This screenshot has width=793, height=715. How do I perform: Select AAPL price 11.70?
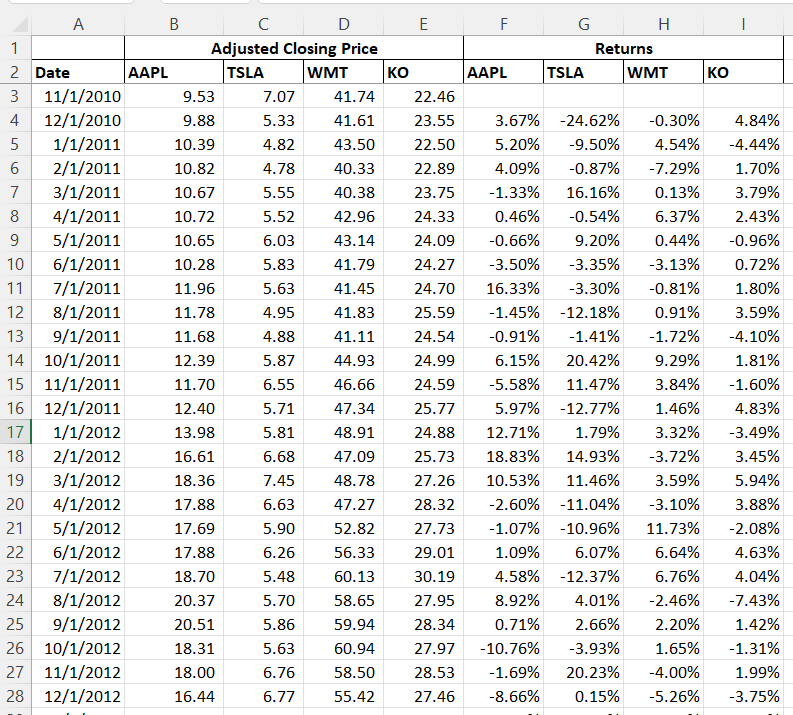point(173,384)
